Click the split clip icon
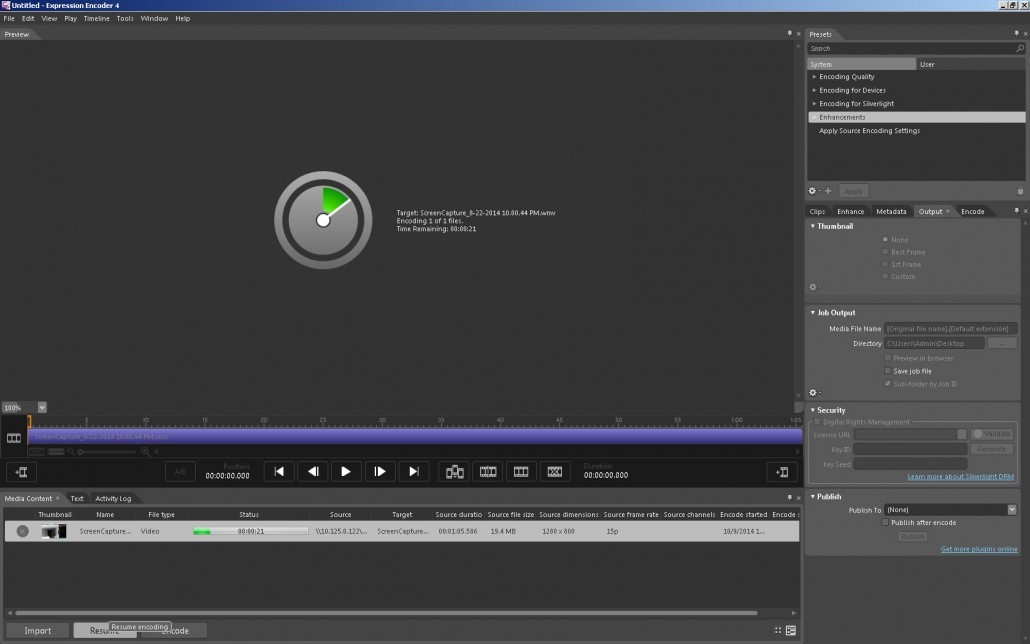The width and height of the screenshot is (1030, 644). click(x=455, y=472)
